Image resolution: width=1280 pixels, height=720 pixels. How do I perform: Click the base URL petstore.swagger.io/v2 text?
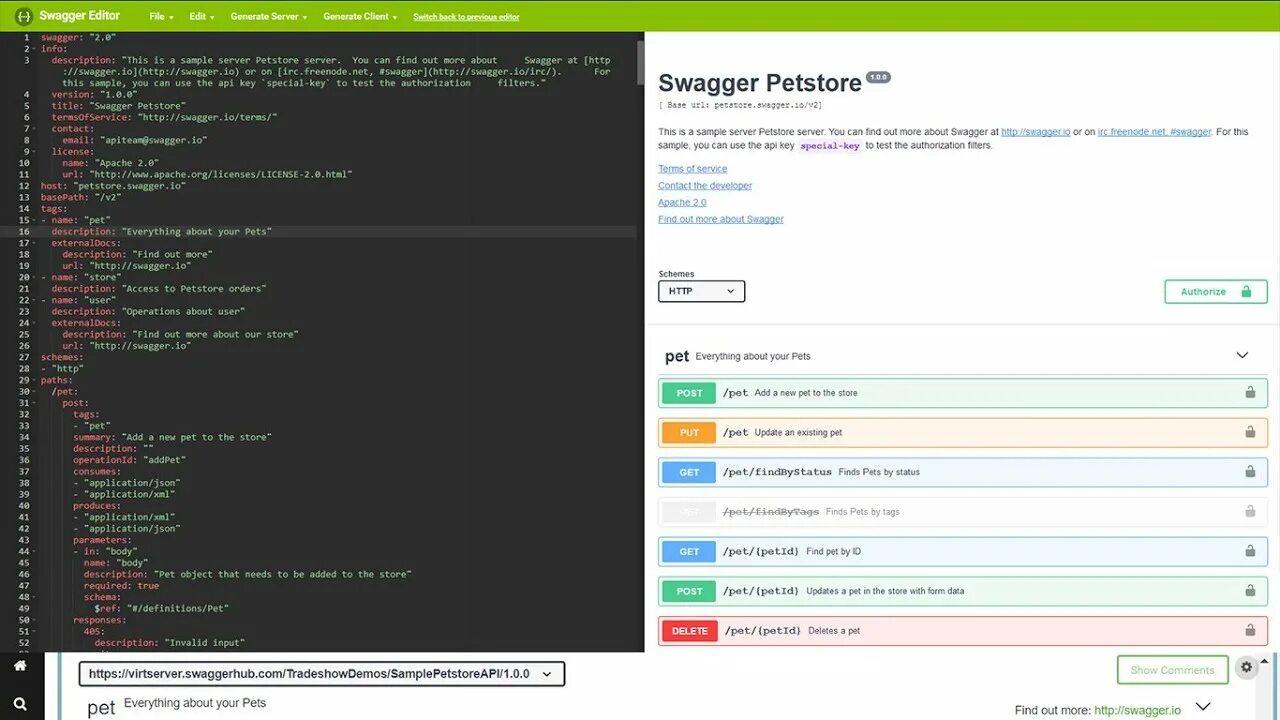740,105
